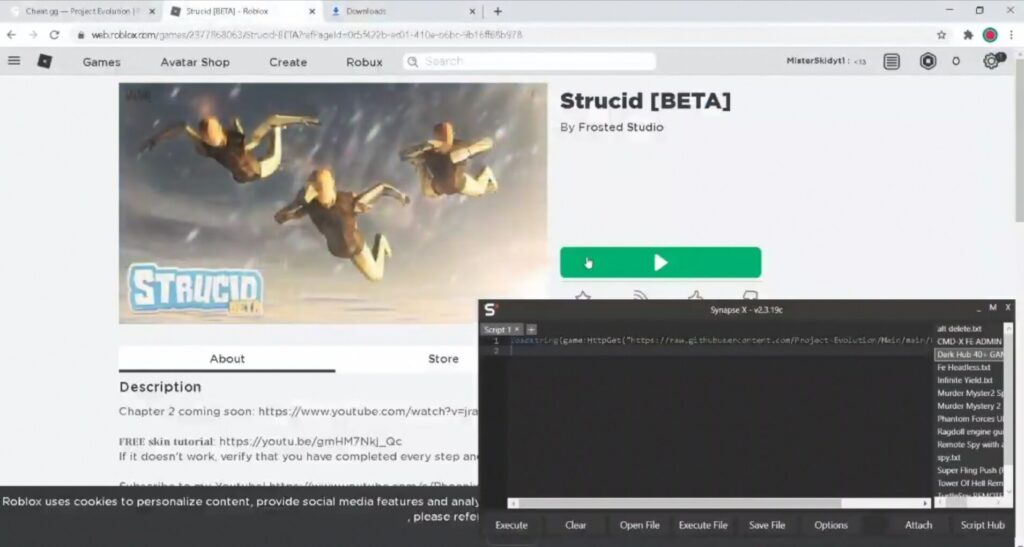The height and width of the screenshot is (547, 1024).
Task: Open the Roblox notifications stream icon
Action: (x=891, y=61)
